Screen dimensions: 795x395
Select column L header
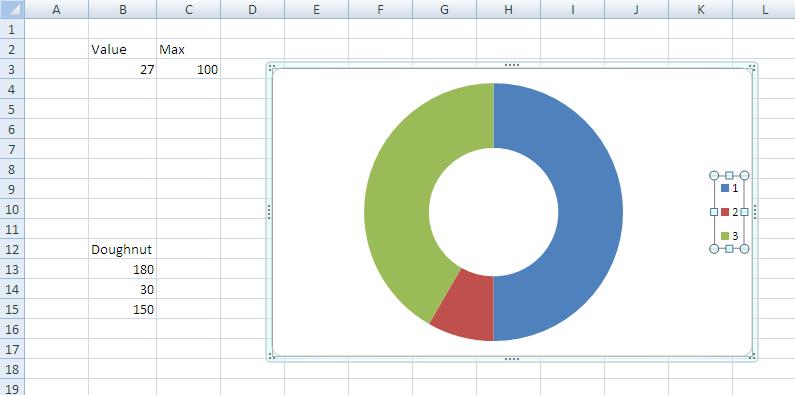[x=764, y=9]
